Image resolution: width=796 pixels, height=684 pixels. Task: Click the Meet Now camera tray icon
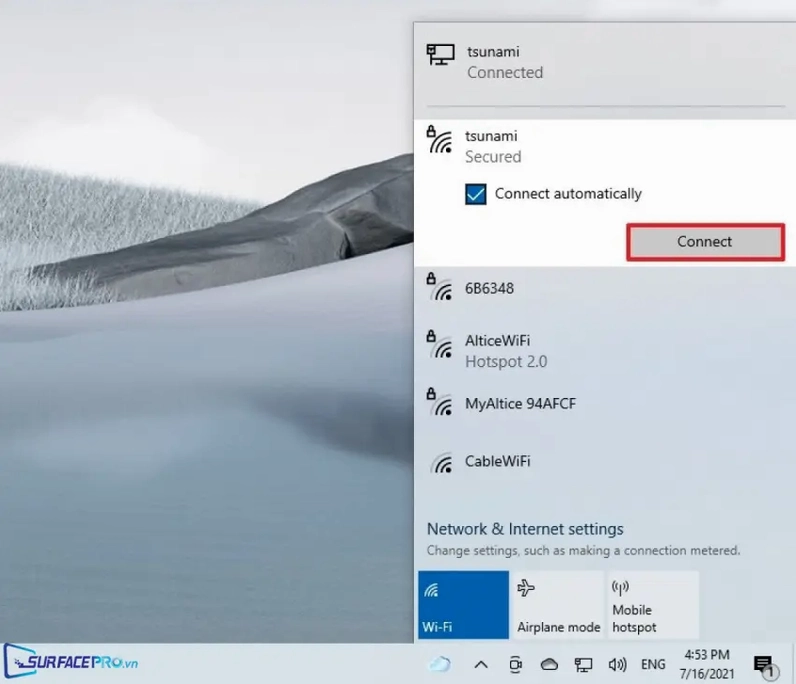[516, 664]
